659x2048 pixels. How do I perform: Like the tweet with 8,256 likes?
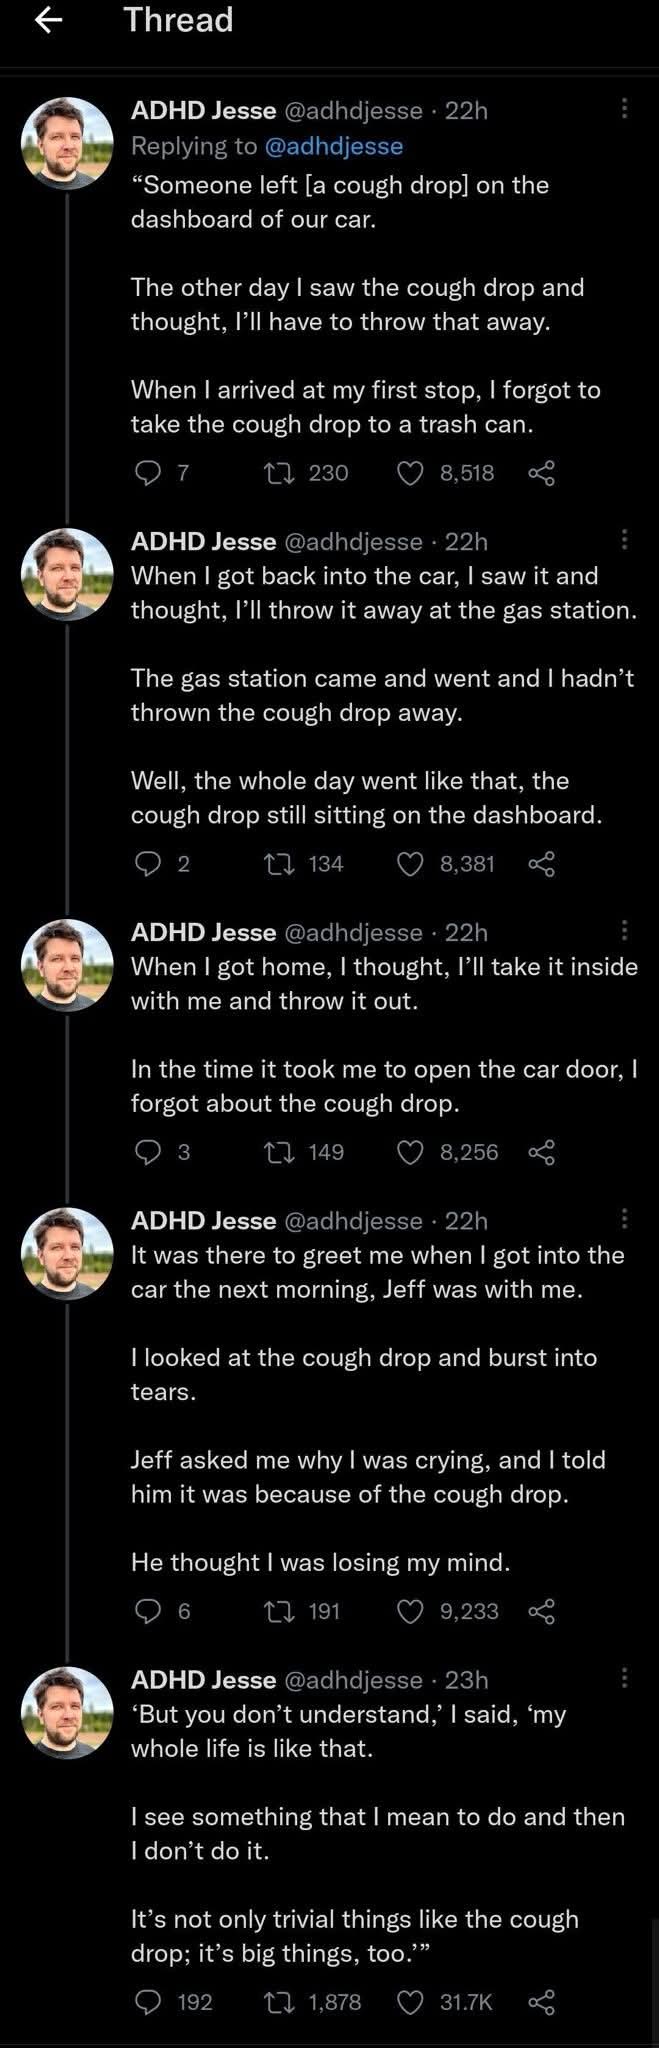410,1153
